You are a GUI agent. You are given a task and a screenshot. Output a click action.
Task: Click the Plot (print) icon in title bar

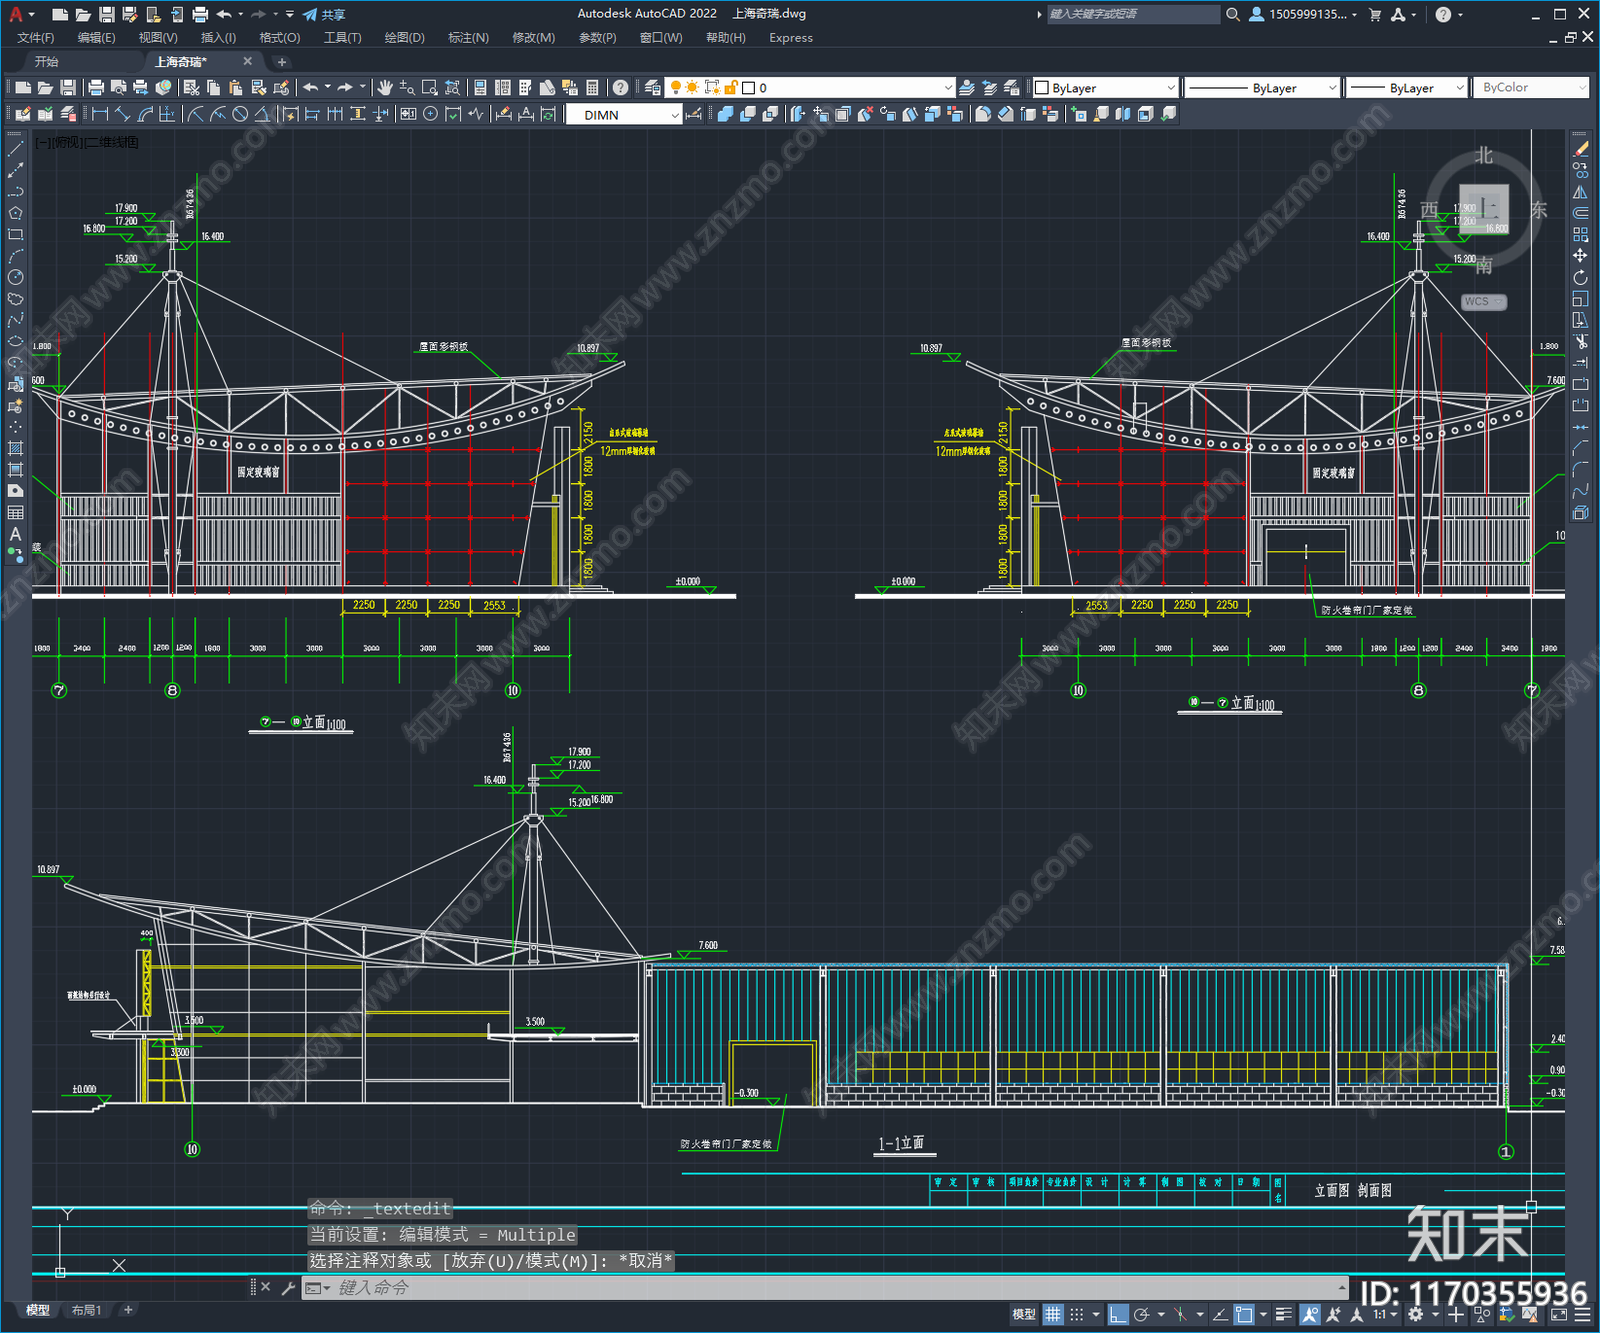point(199,14)
